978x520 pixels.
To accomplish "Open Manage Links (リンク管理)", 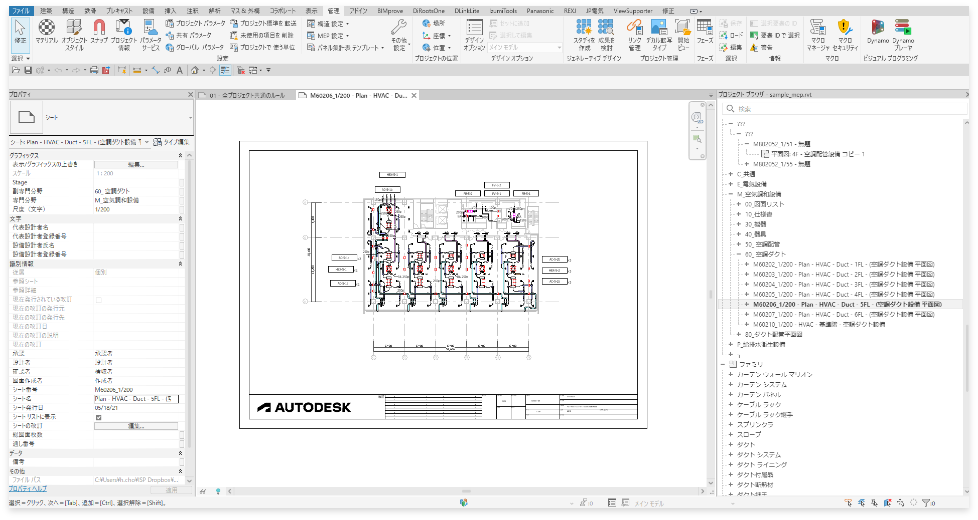I will pyautogui.click(x=634, y=34).
